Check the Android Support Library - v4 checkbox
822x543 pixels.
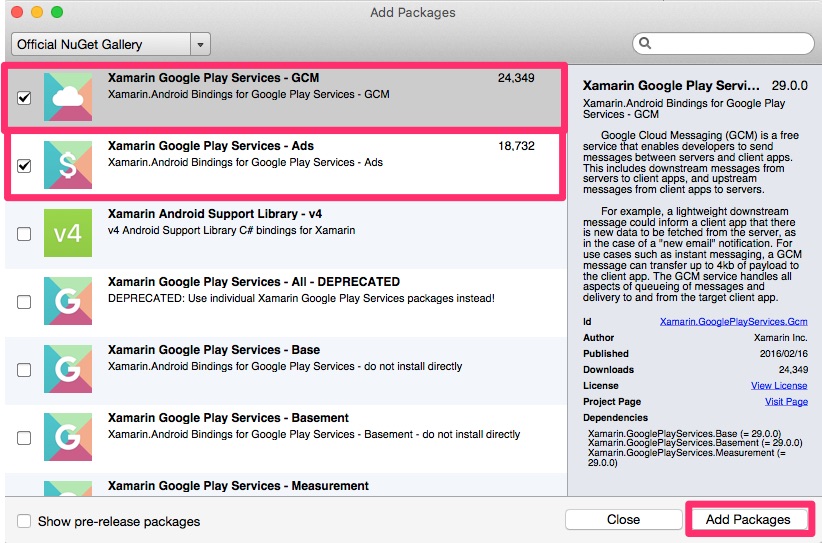tap(24, 234)
